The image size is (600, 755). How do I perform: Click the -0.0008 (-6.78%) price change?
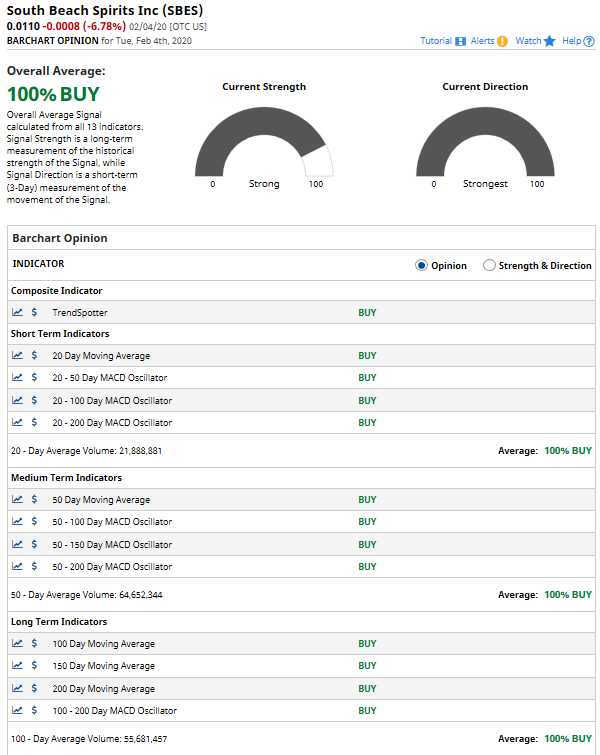click(84, 26)
